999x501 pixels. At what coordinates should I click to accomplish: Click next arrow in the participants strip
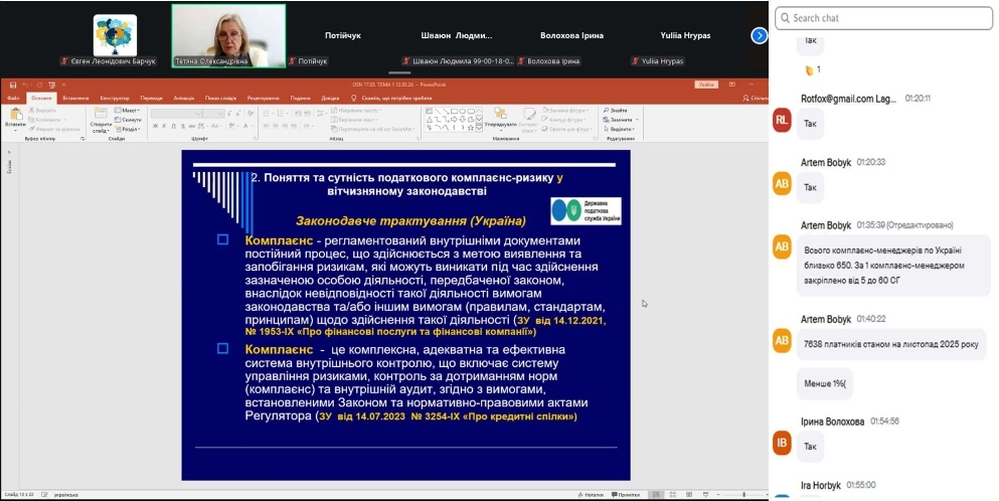point(759,35)
